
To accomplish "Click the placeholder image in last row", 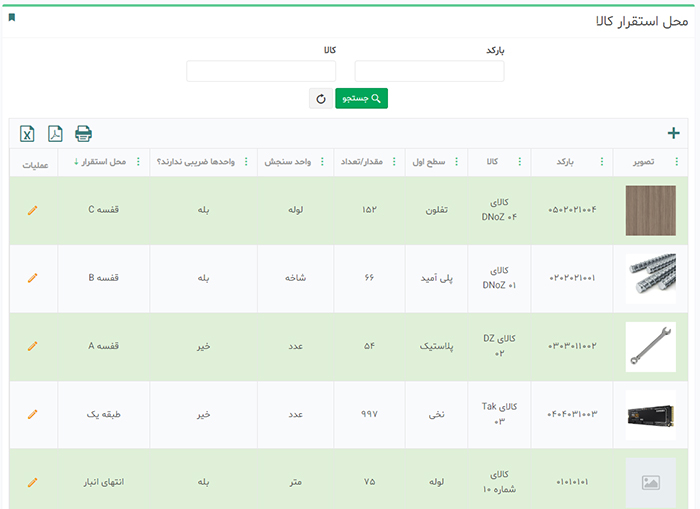I will click(x=650, y=483).
